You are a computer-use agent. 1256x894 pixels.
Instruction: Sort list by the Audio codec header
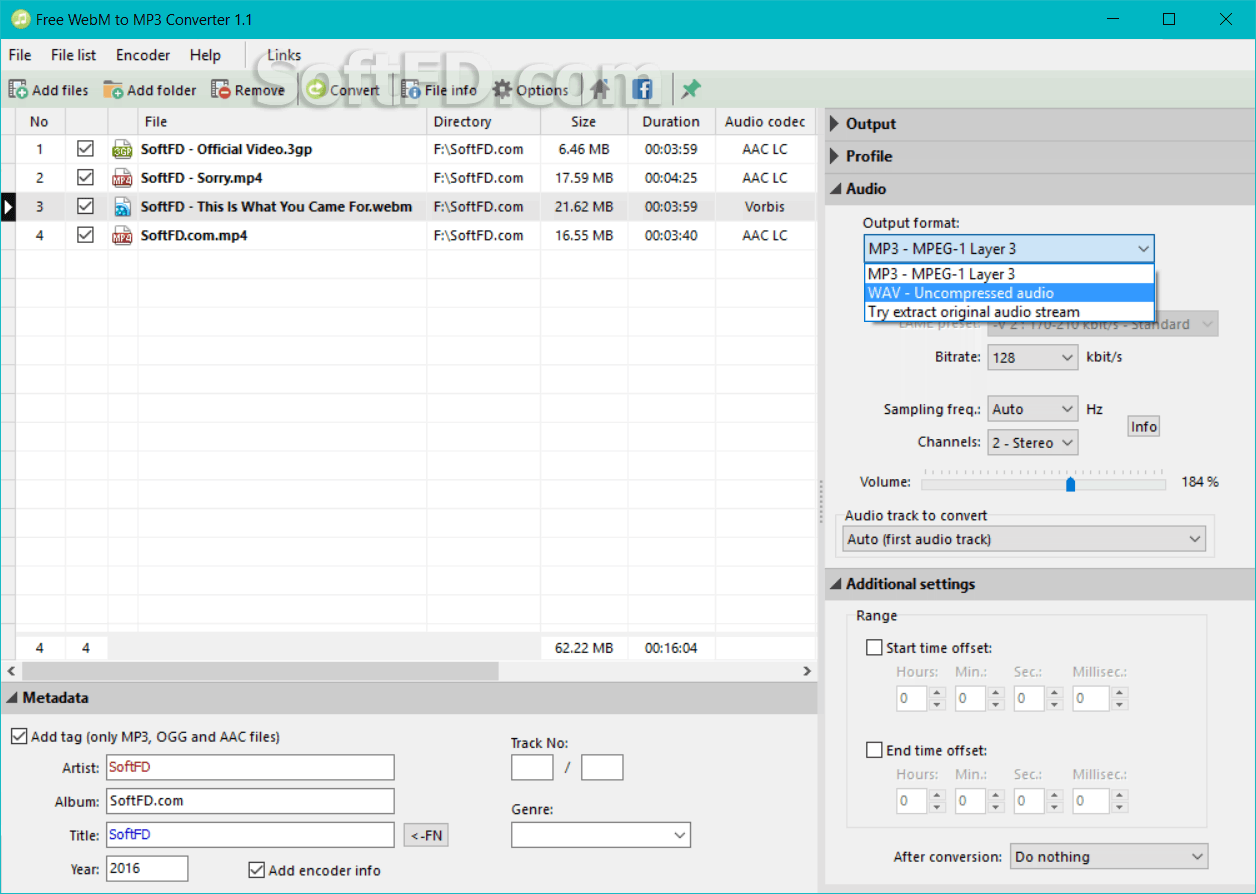765,122
